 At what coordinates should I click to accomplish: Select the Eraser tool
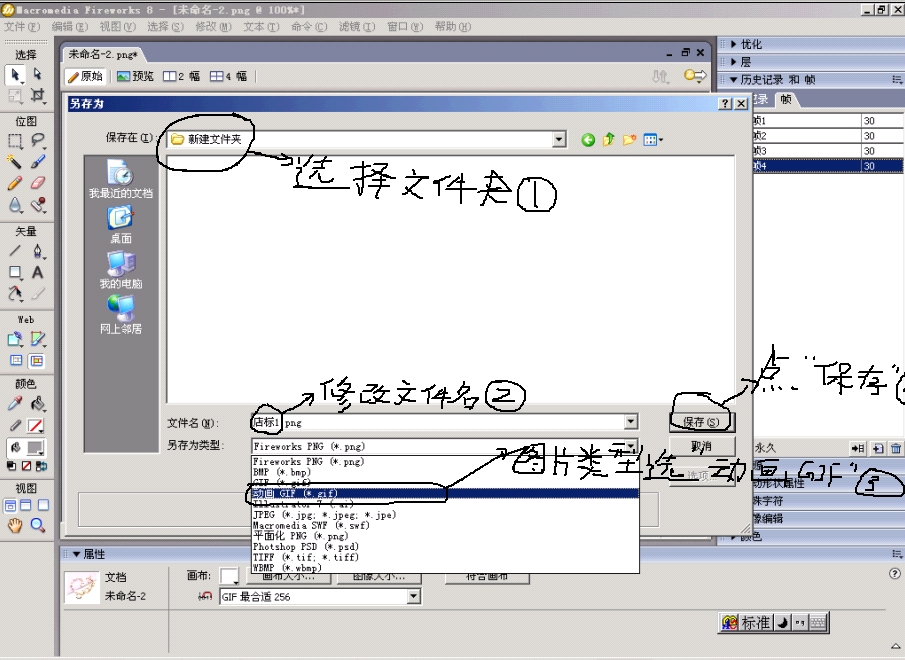tap(38, 183)
